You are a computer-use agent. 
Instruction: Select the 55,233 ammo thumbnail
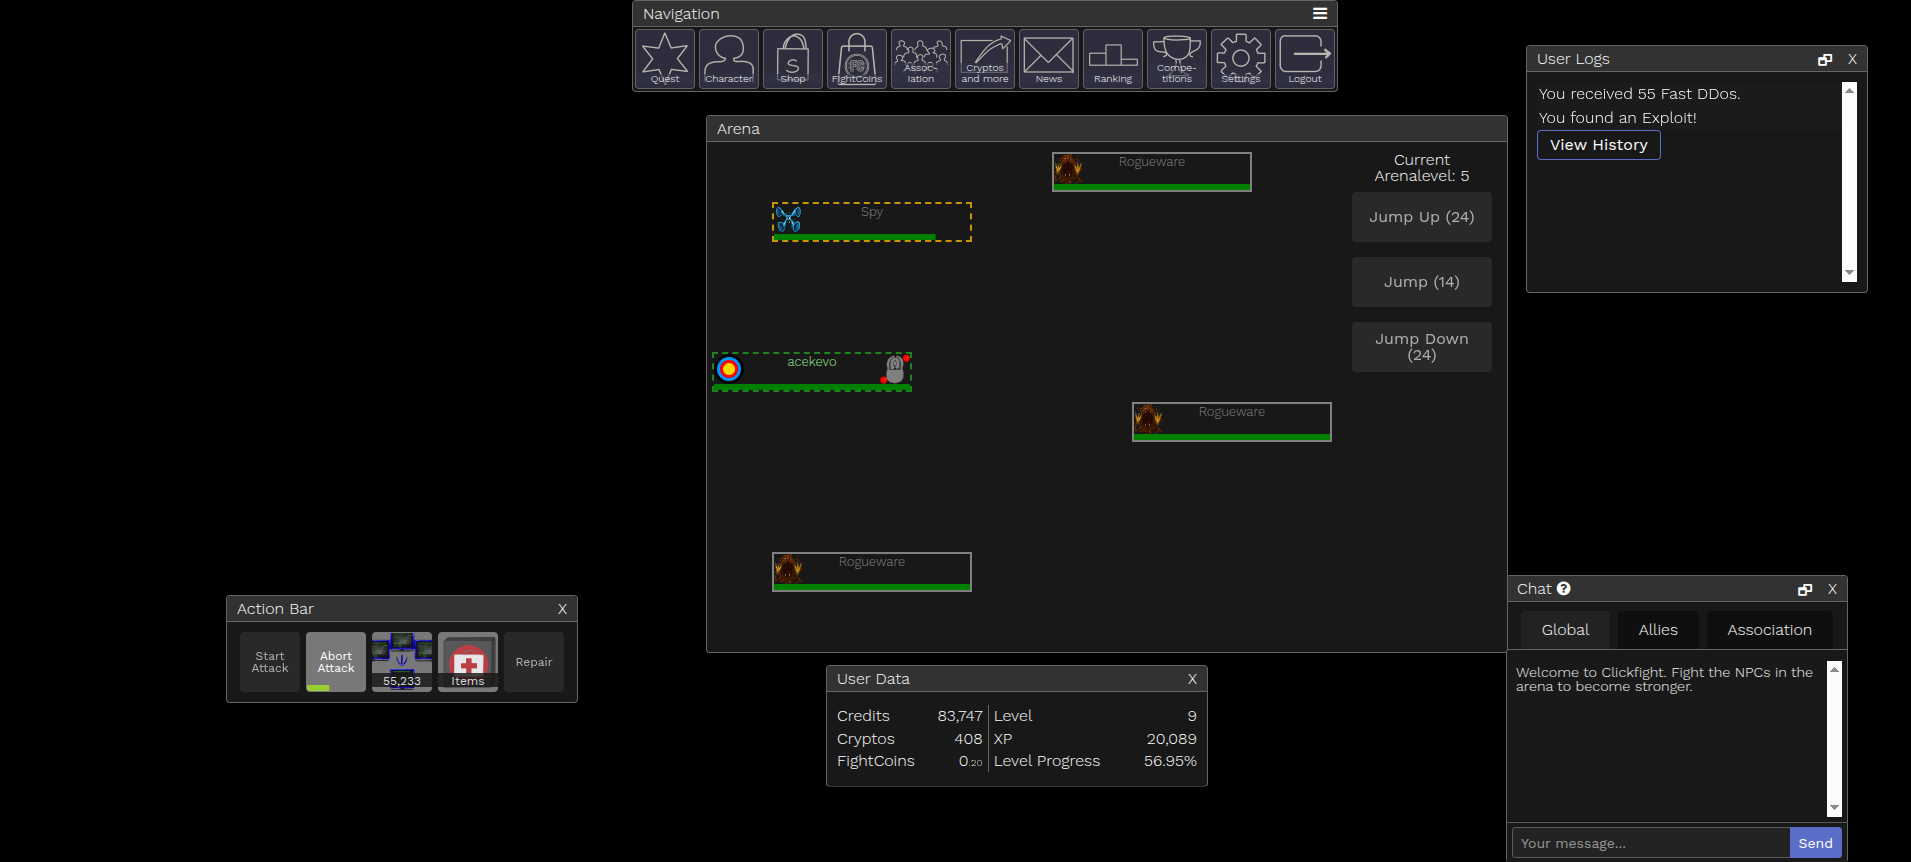[402, 662]
